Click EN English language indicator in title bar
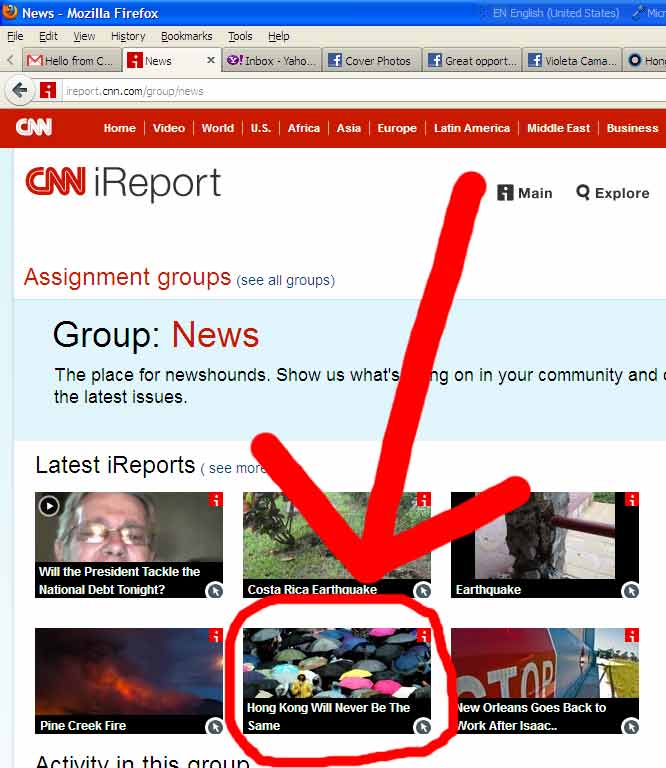The image size is (666, 768). (x=555, y=13)
